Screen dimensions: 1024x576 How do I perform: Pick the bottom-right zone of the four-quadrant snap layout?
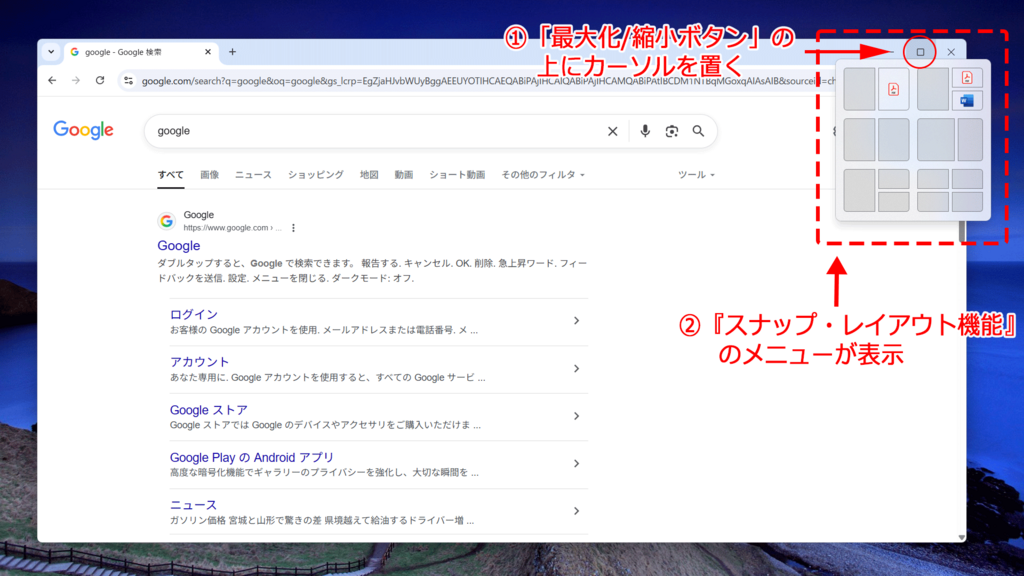point(967,202)
